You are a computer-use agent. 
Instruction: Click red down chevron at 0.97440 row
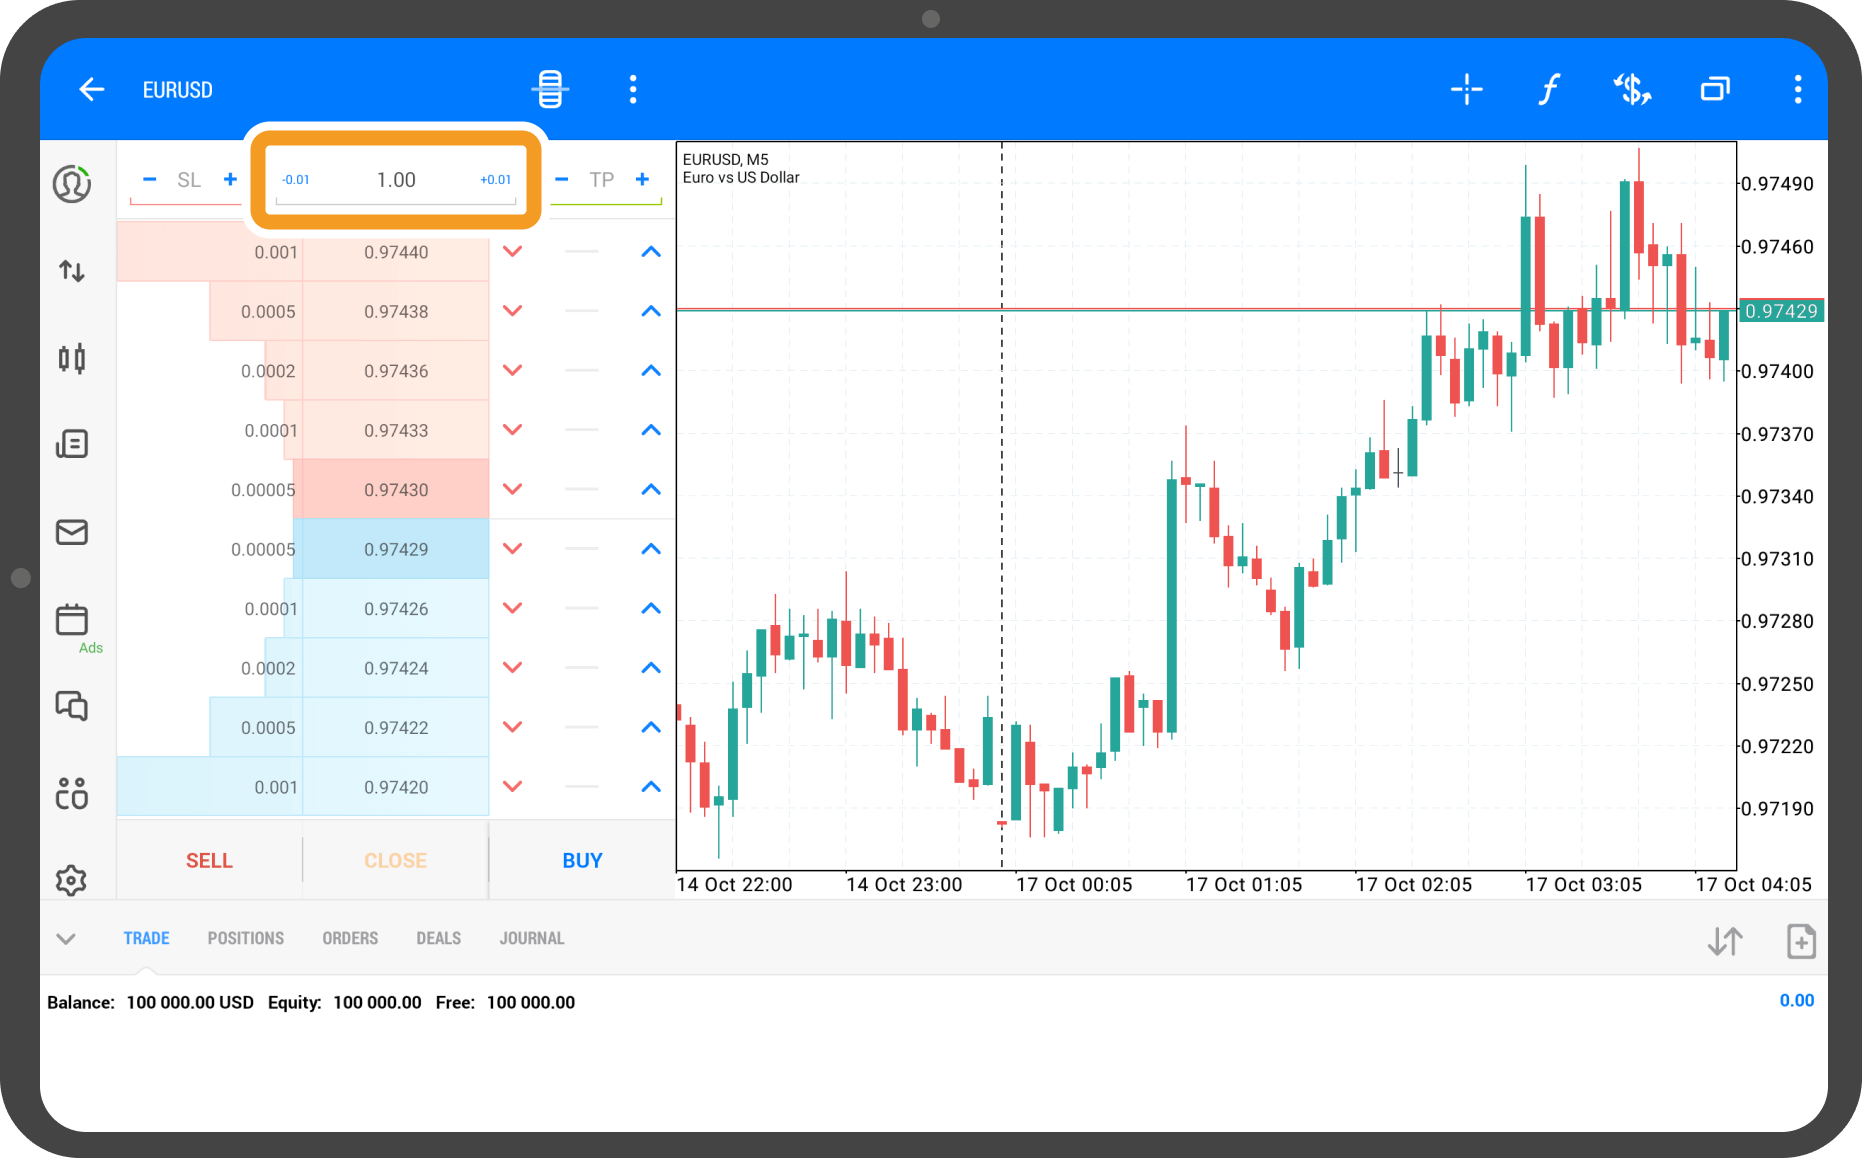coord(512,252)
